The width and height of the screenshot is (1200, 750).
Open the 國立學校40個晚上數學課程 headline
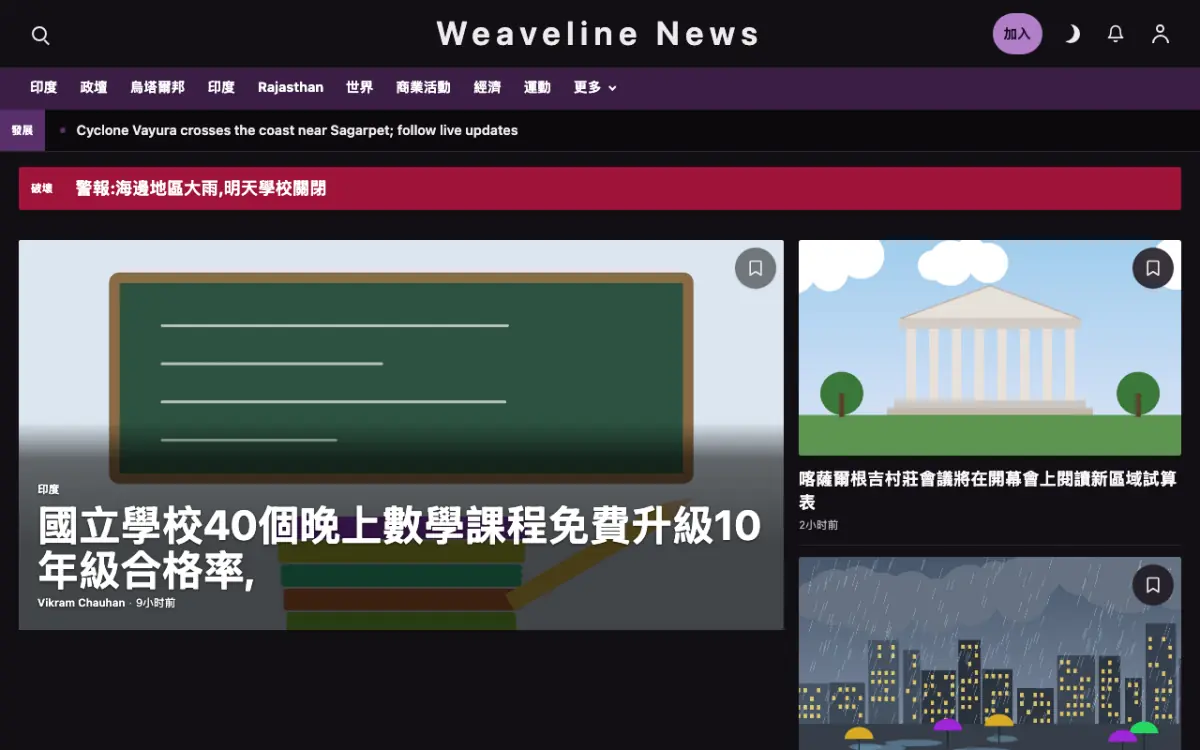399,549
